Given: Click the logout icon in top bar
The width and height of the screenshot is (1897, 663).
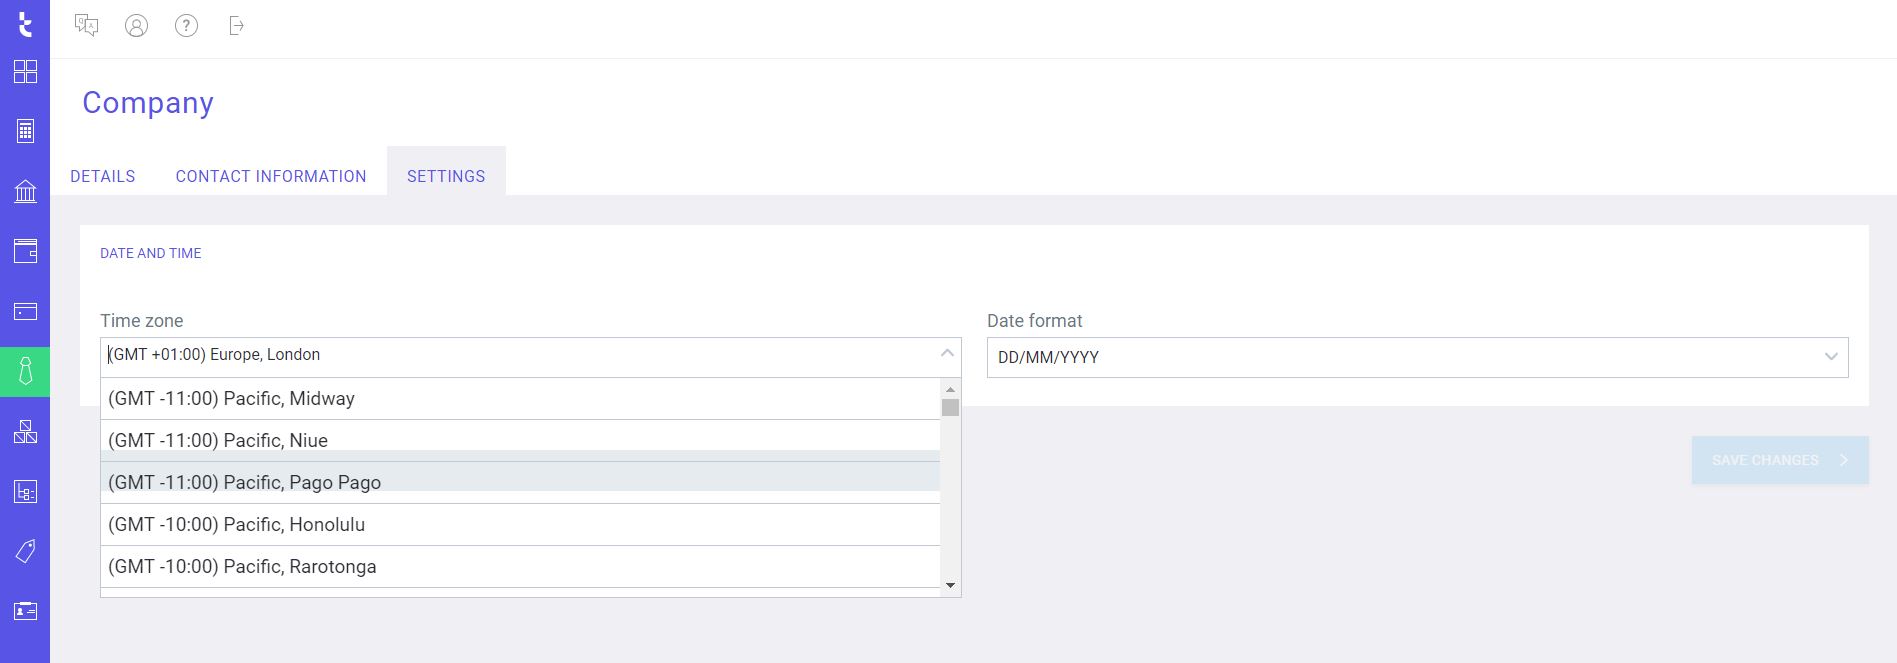Looking at the screenshot, I should coord(236,26).
